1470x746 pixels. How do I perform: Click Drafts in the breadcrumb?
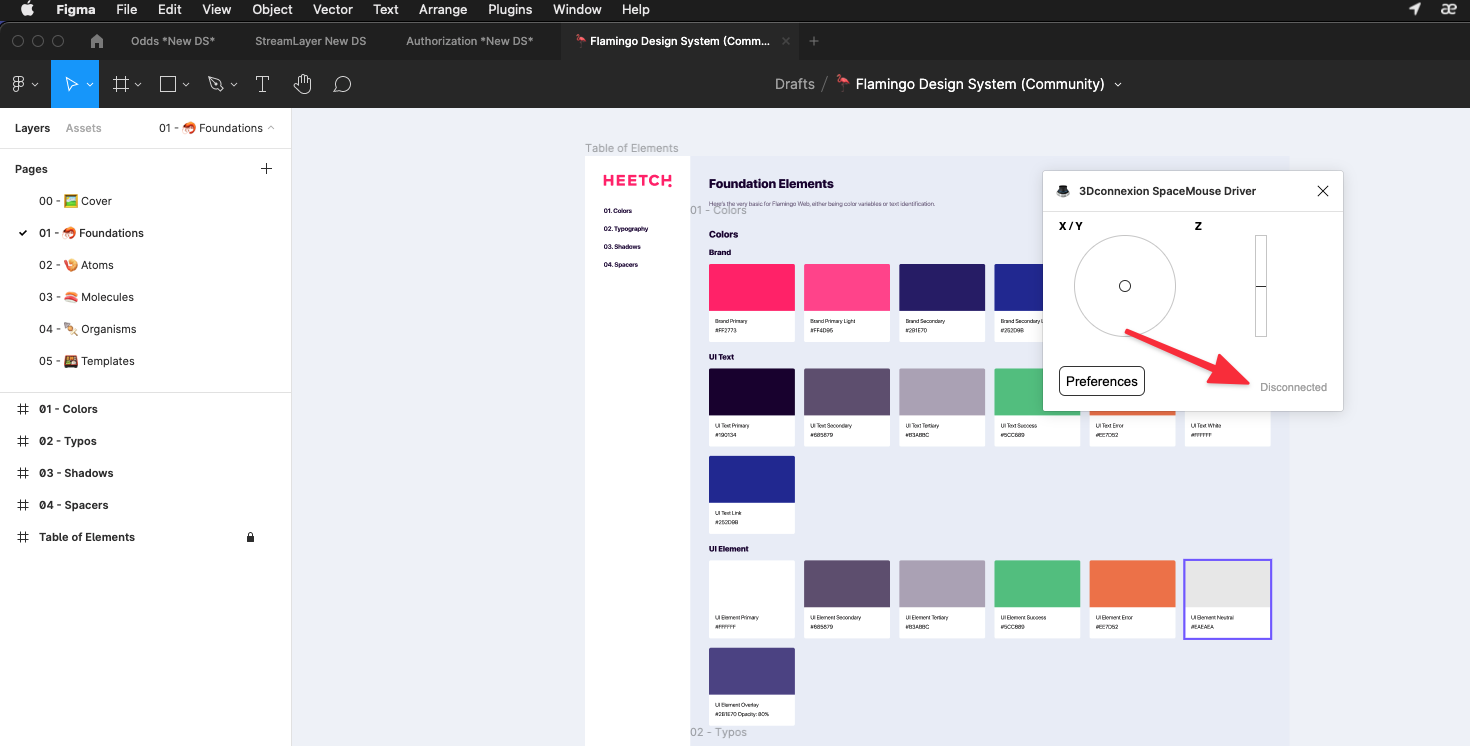click(x=795, y=85)
